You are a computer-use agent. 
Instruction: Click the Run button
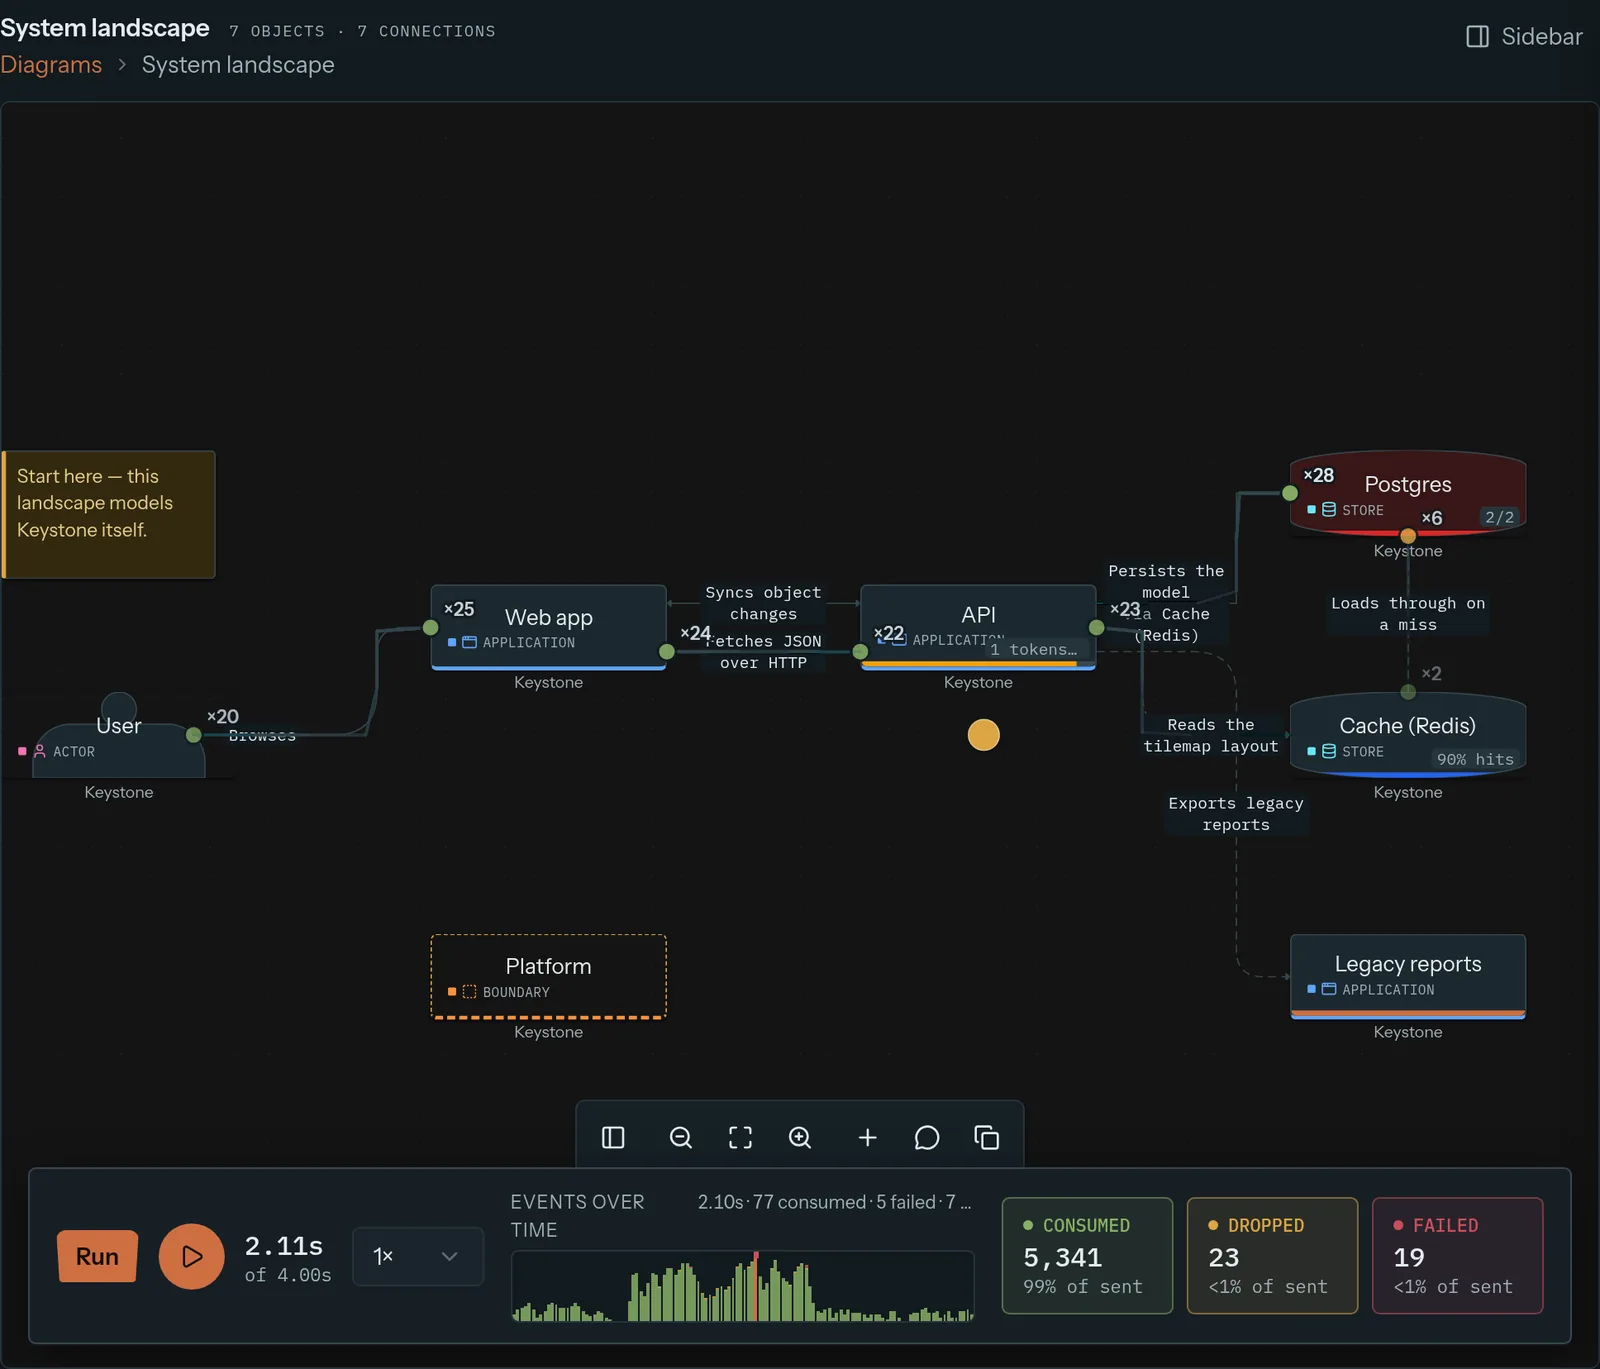coord(97,1256)
